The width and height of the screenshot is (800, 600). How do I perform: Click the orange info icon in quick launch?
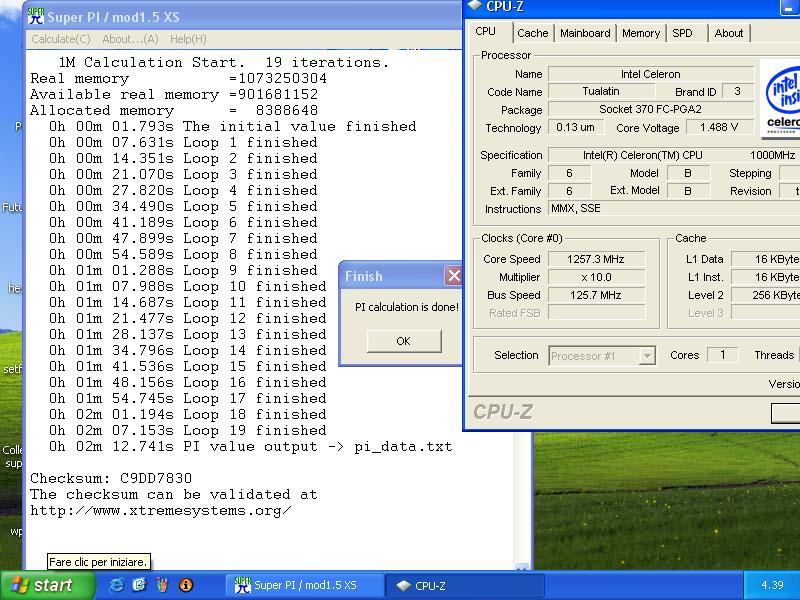pyautogui.click(x=186, y=585)
